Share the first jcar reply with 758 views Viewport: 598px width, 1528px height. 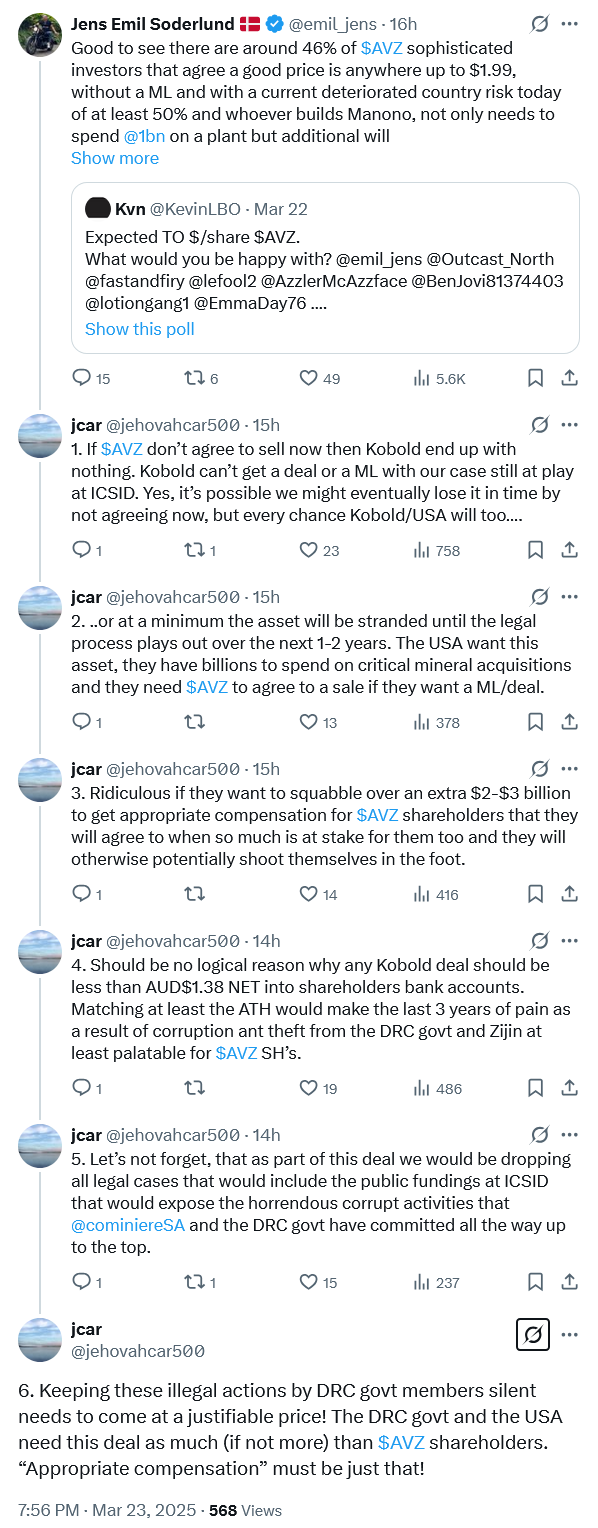click(569, 550)
